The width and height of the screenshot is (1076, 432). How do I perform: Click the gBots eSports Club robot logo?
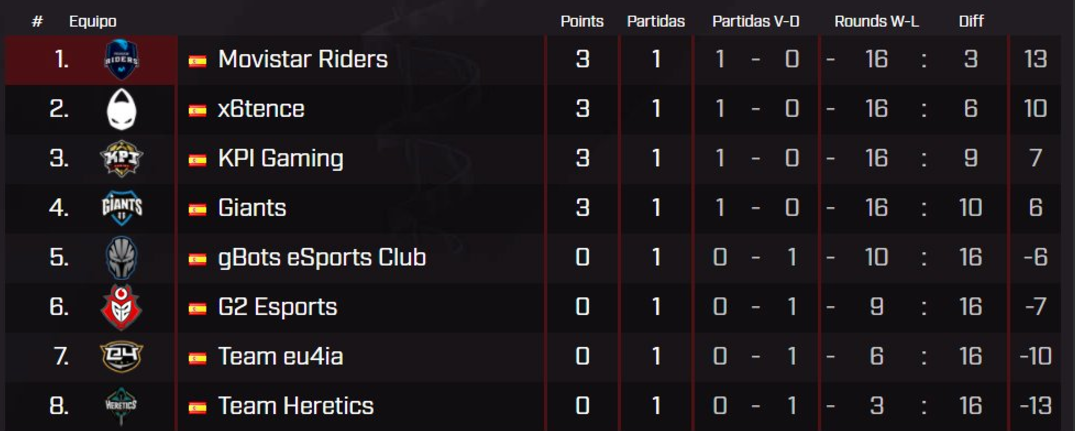[x=121, y=257]
